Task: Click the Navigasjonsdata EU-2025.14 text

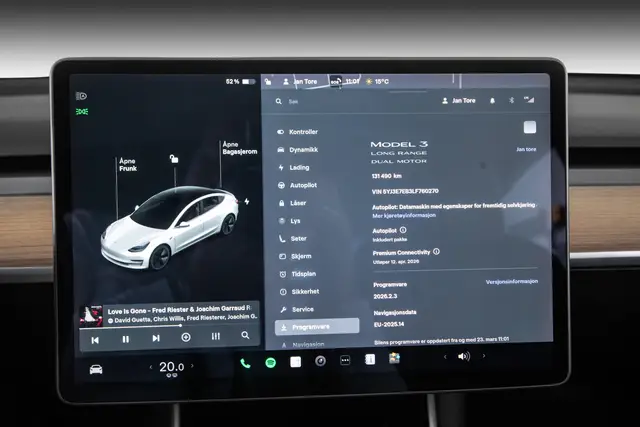Action: (389, 324)
